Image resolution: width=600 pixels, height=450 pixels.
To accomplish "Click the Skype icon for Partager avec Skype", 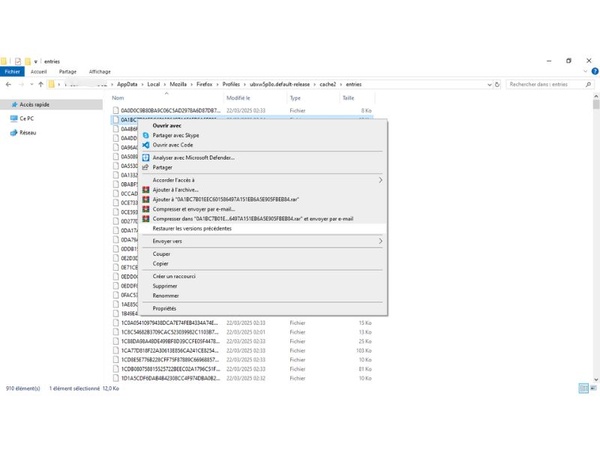I will pyautogui.click(x=145, y=135).
